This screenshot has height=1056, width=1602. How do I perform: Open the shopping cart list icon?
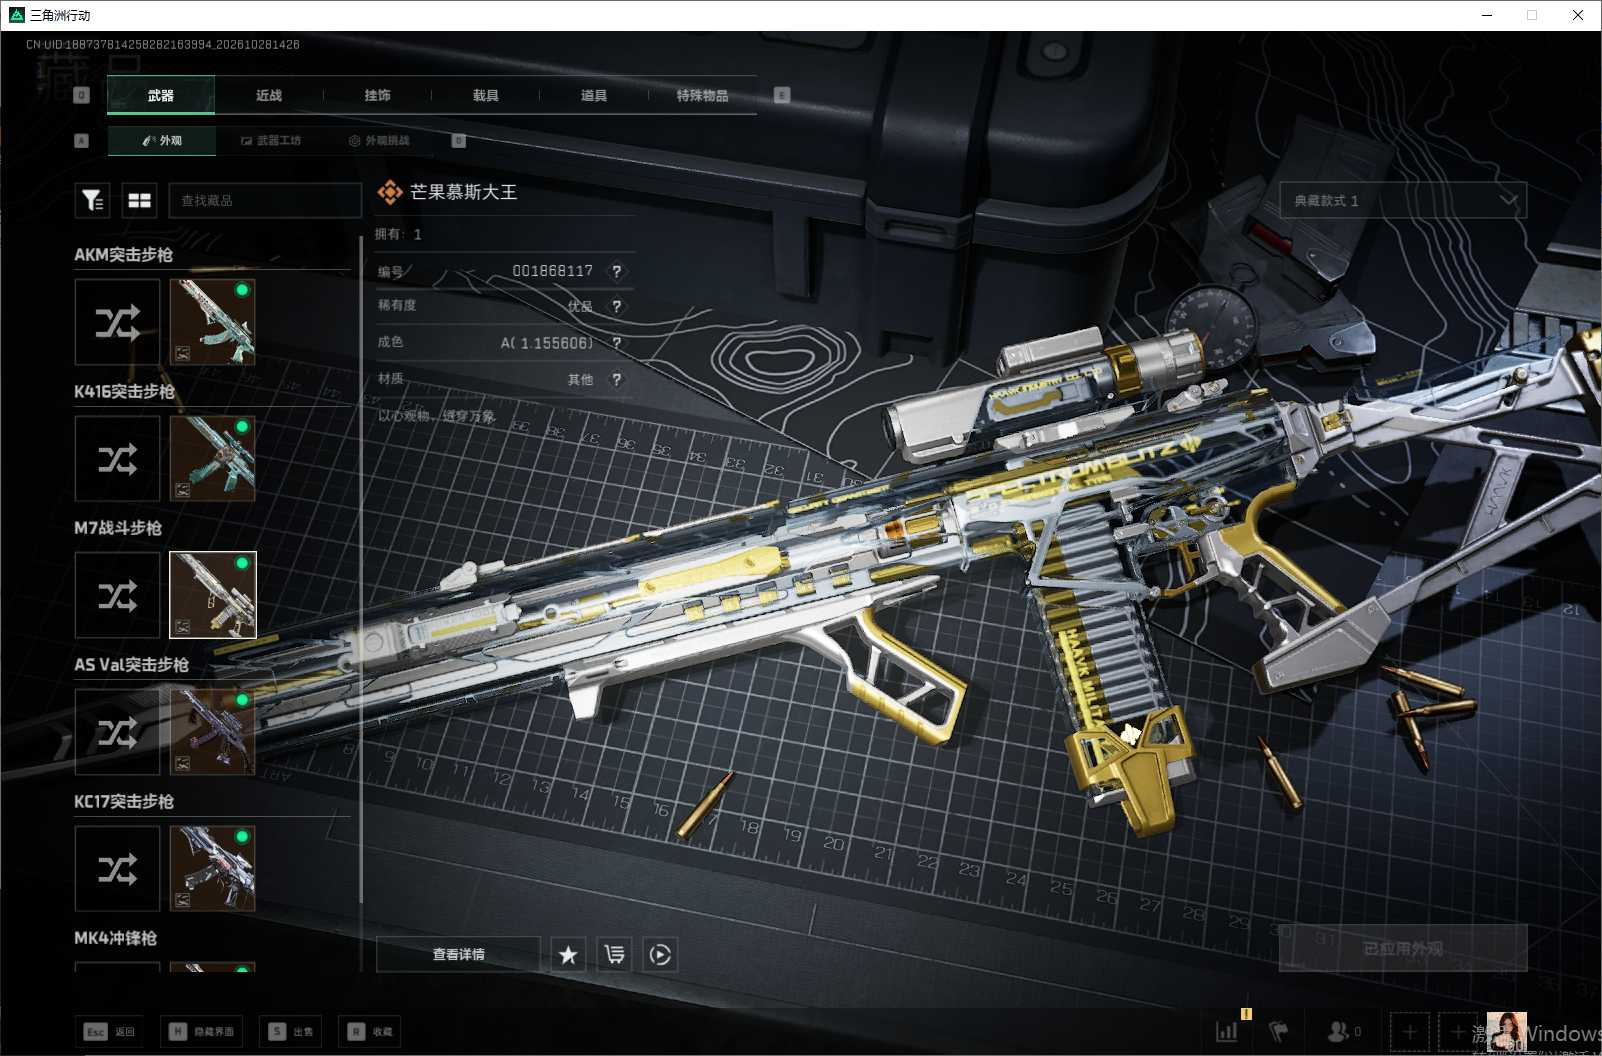tap(614, 954)
